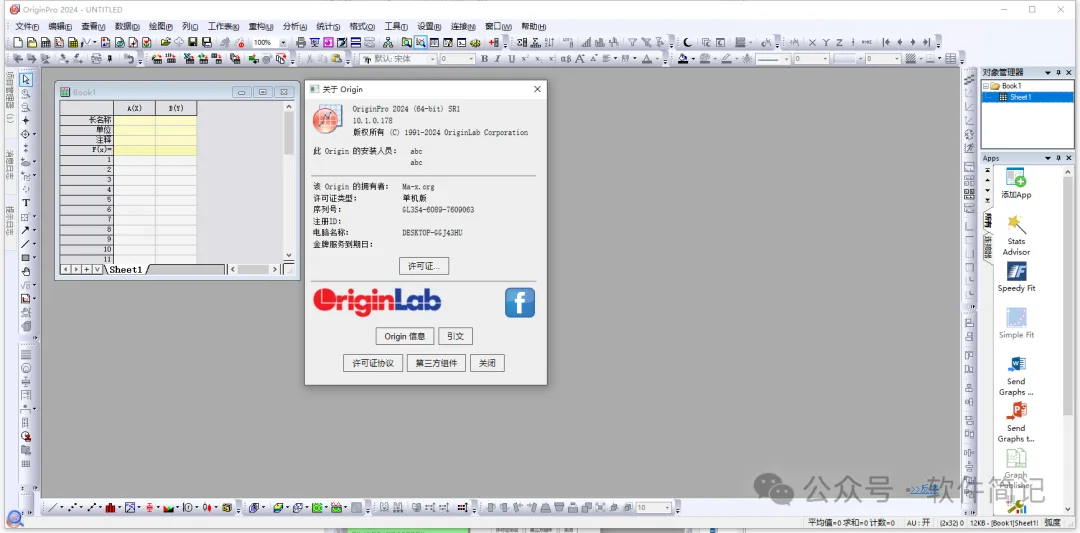Toggle Bold formatting button

point(484,59)
